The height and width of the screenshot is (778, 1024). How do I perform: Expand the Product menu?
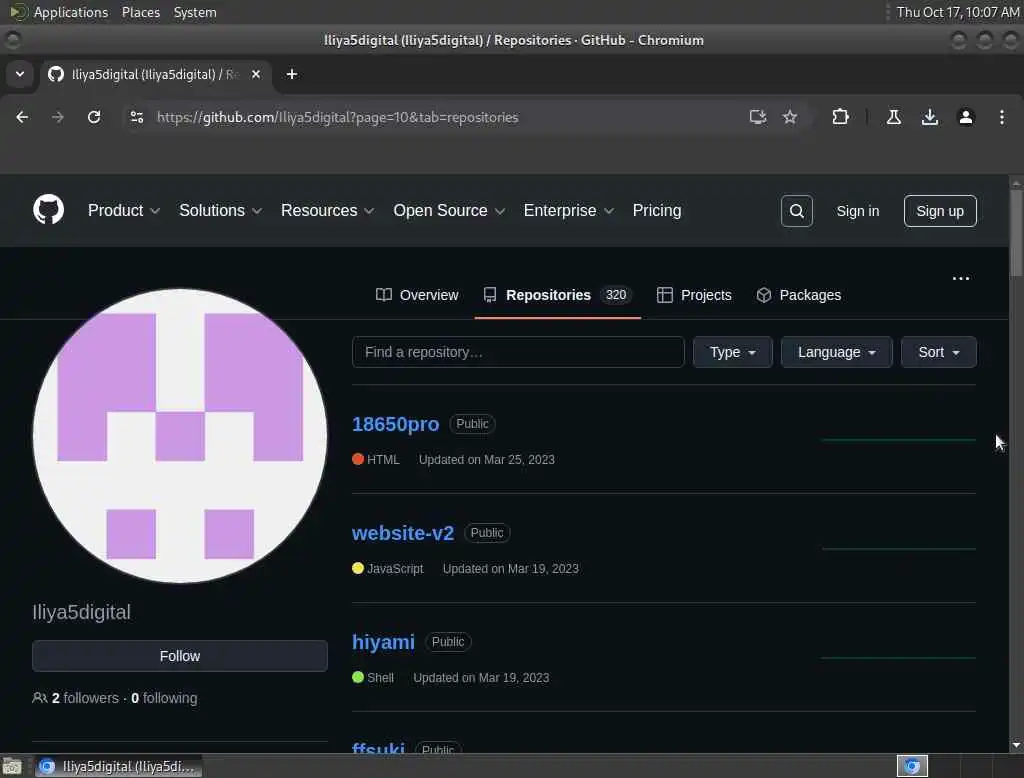[x=123, y=210]
